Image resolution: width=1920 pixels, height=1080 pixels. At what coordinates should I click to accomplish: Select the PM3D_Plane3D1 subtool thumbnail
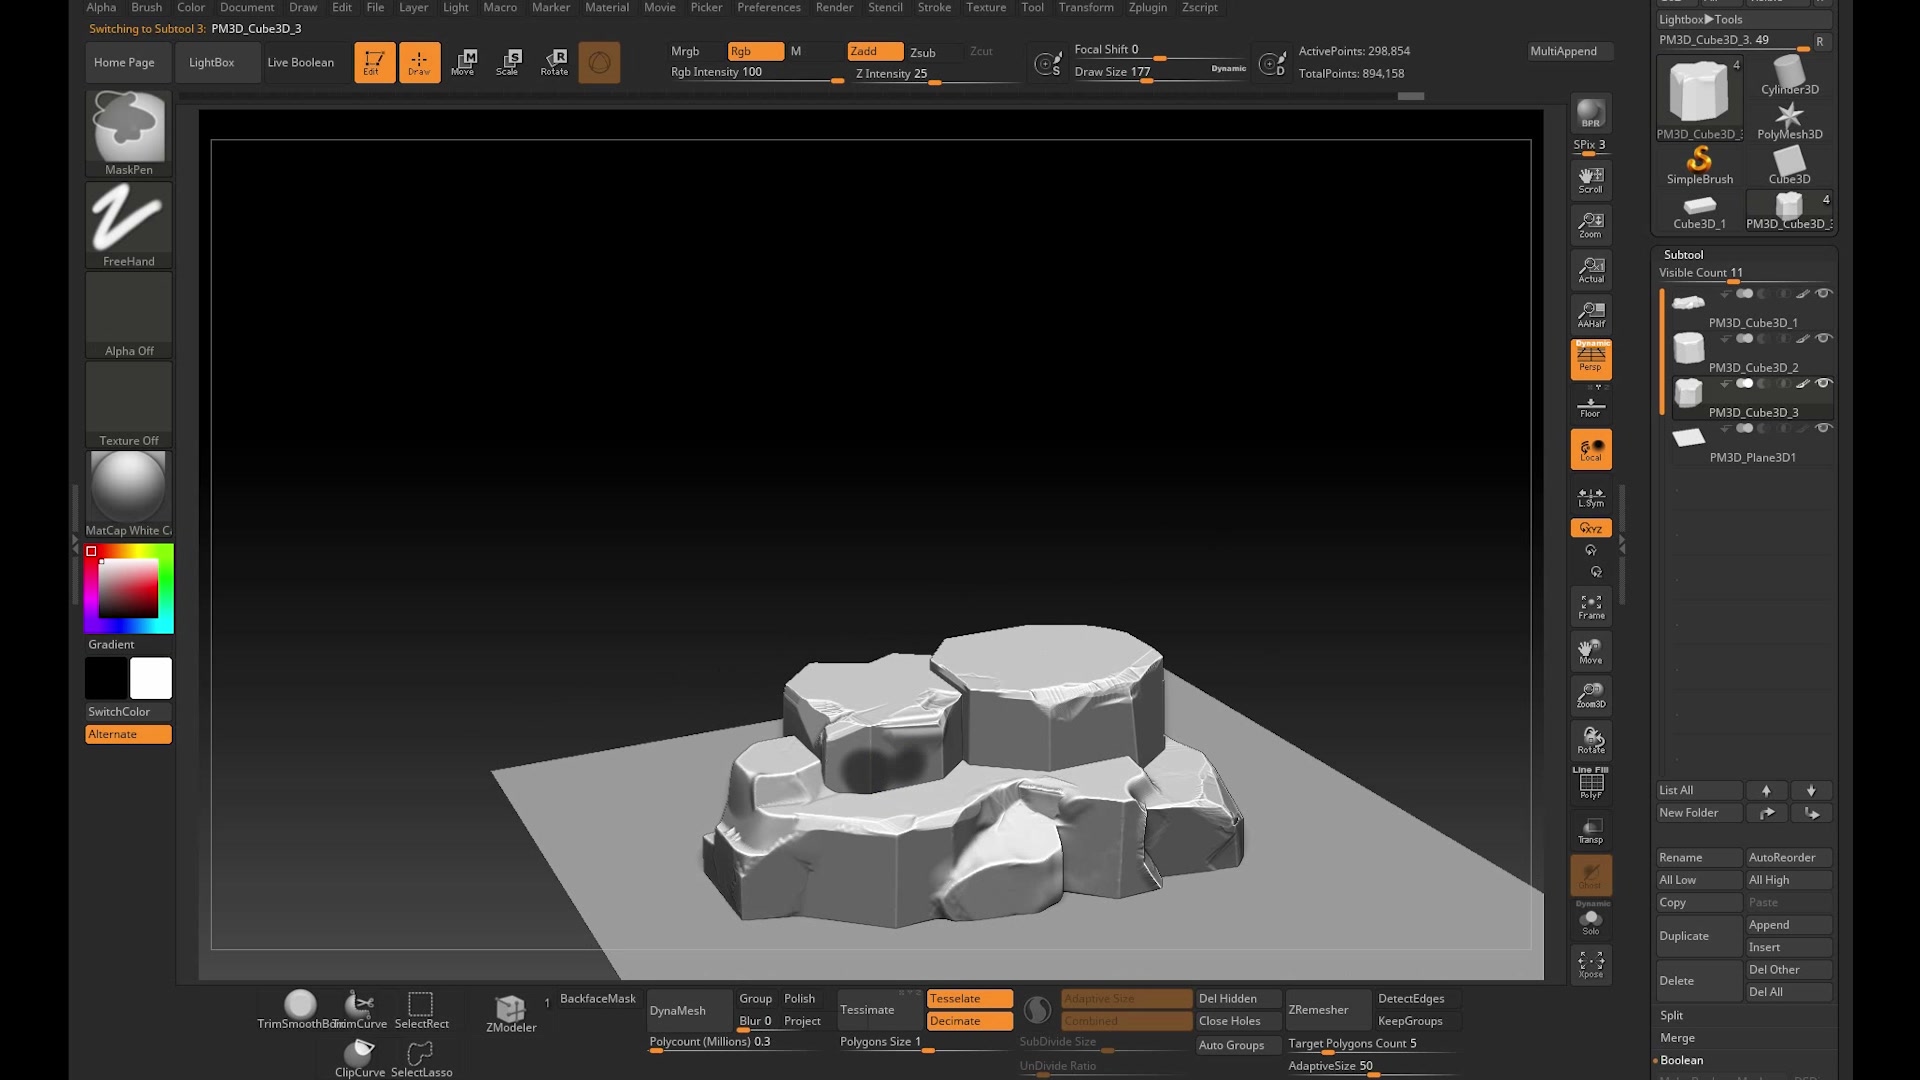click(1687, 437)
